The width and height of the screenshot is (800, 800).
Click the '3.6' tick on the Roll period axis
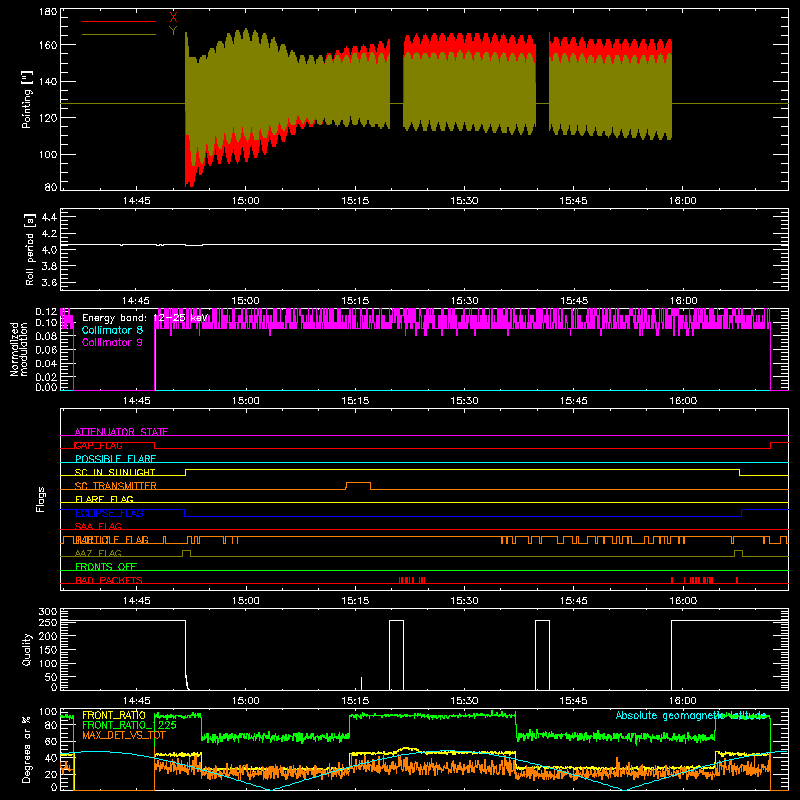click(x=49, y=282)
